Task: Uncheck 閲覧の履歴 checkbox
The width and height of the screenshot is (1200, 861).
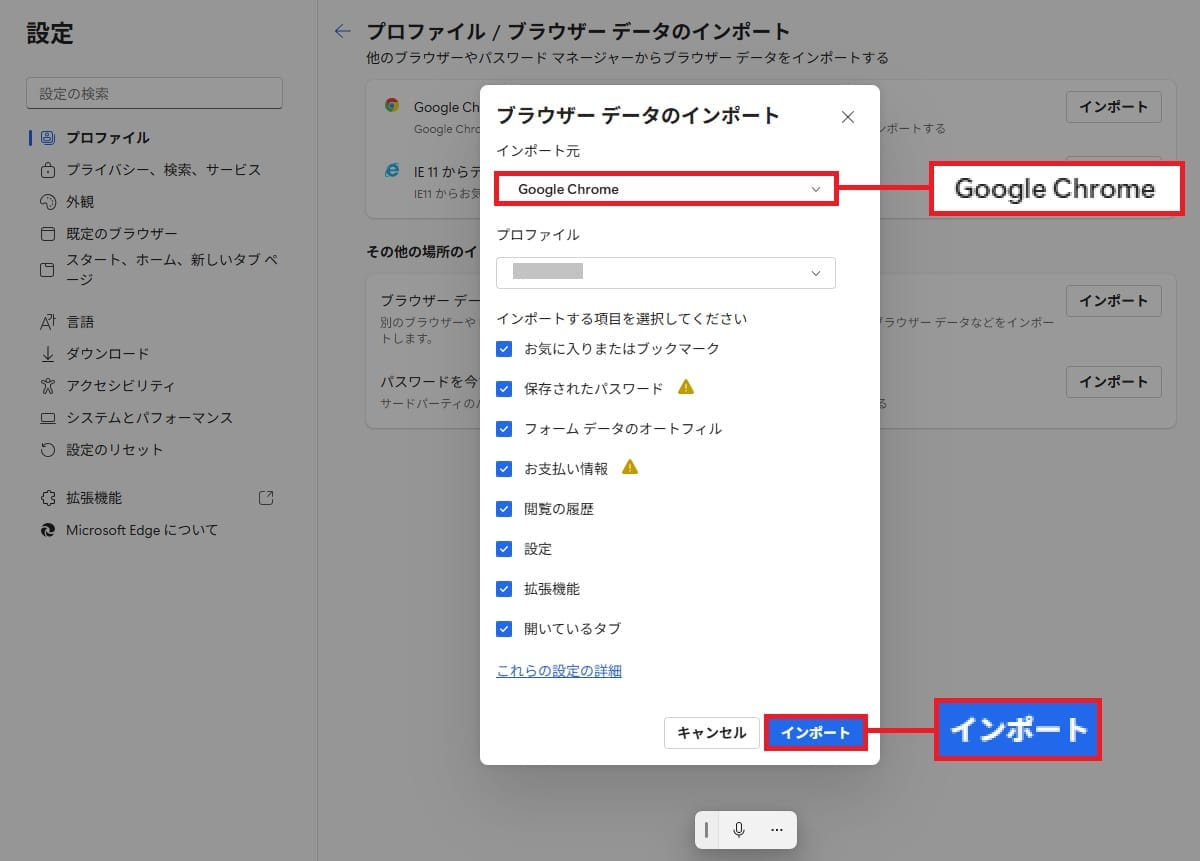Action: 504,509
